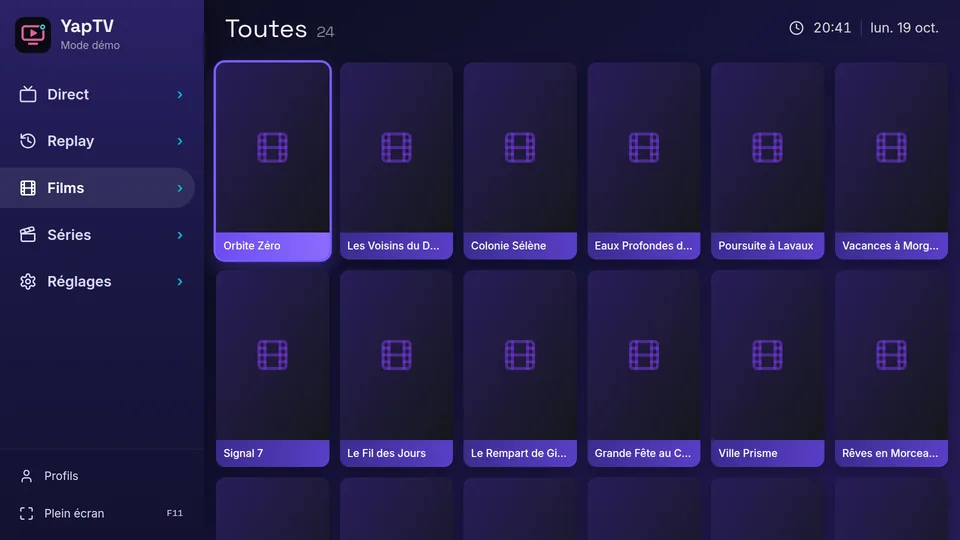
Task: Select the Les Voisins du D... title label
Action: pyautogui.click(x=393, y=246)
